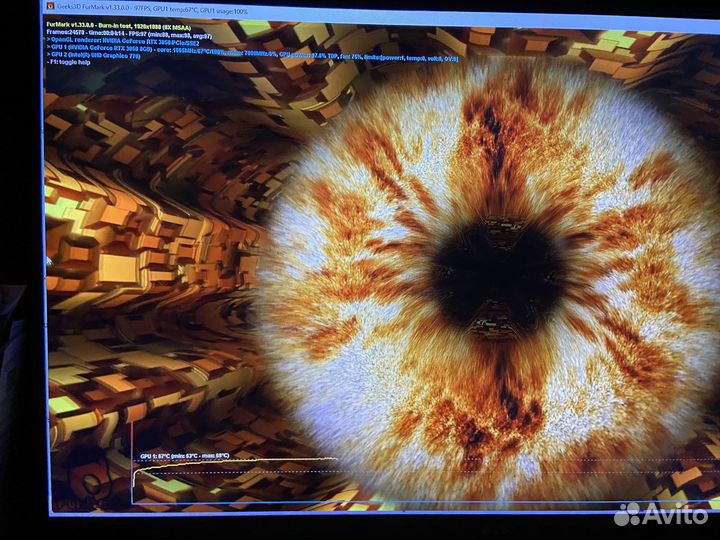Click the 'GPU 2 (Intel(R) UHD Graphics 770)' line
The image size is (720, 540).
pos(94,55)
